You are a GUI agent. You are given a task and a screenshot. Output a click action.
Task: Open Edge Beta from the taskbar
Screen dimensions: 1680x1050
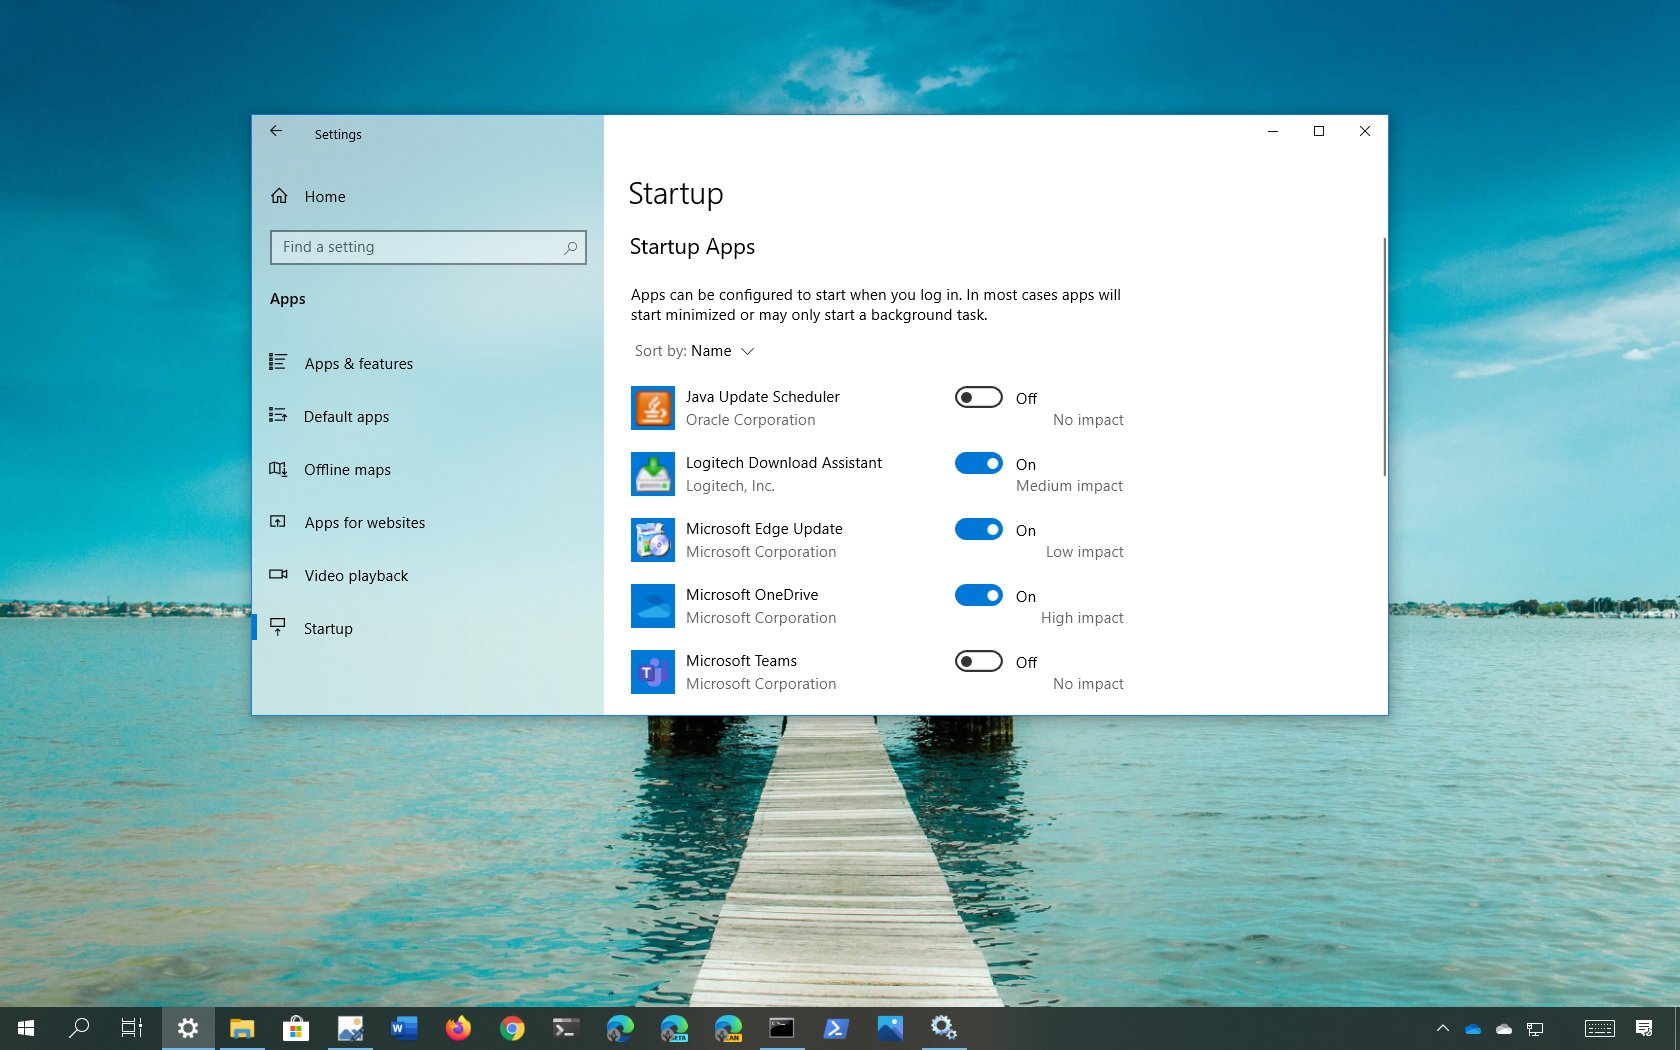click(674, 1028)
